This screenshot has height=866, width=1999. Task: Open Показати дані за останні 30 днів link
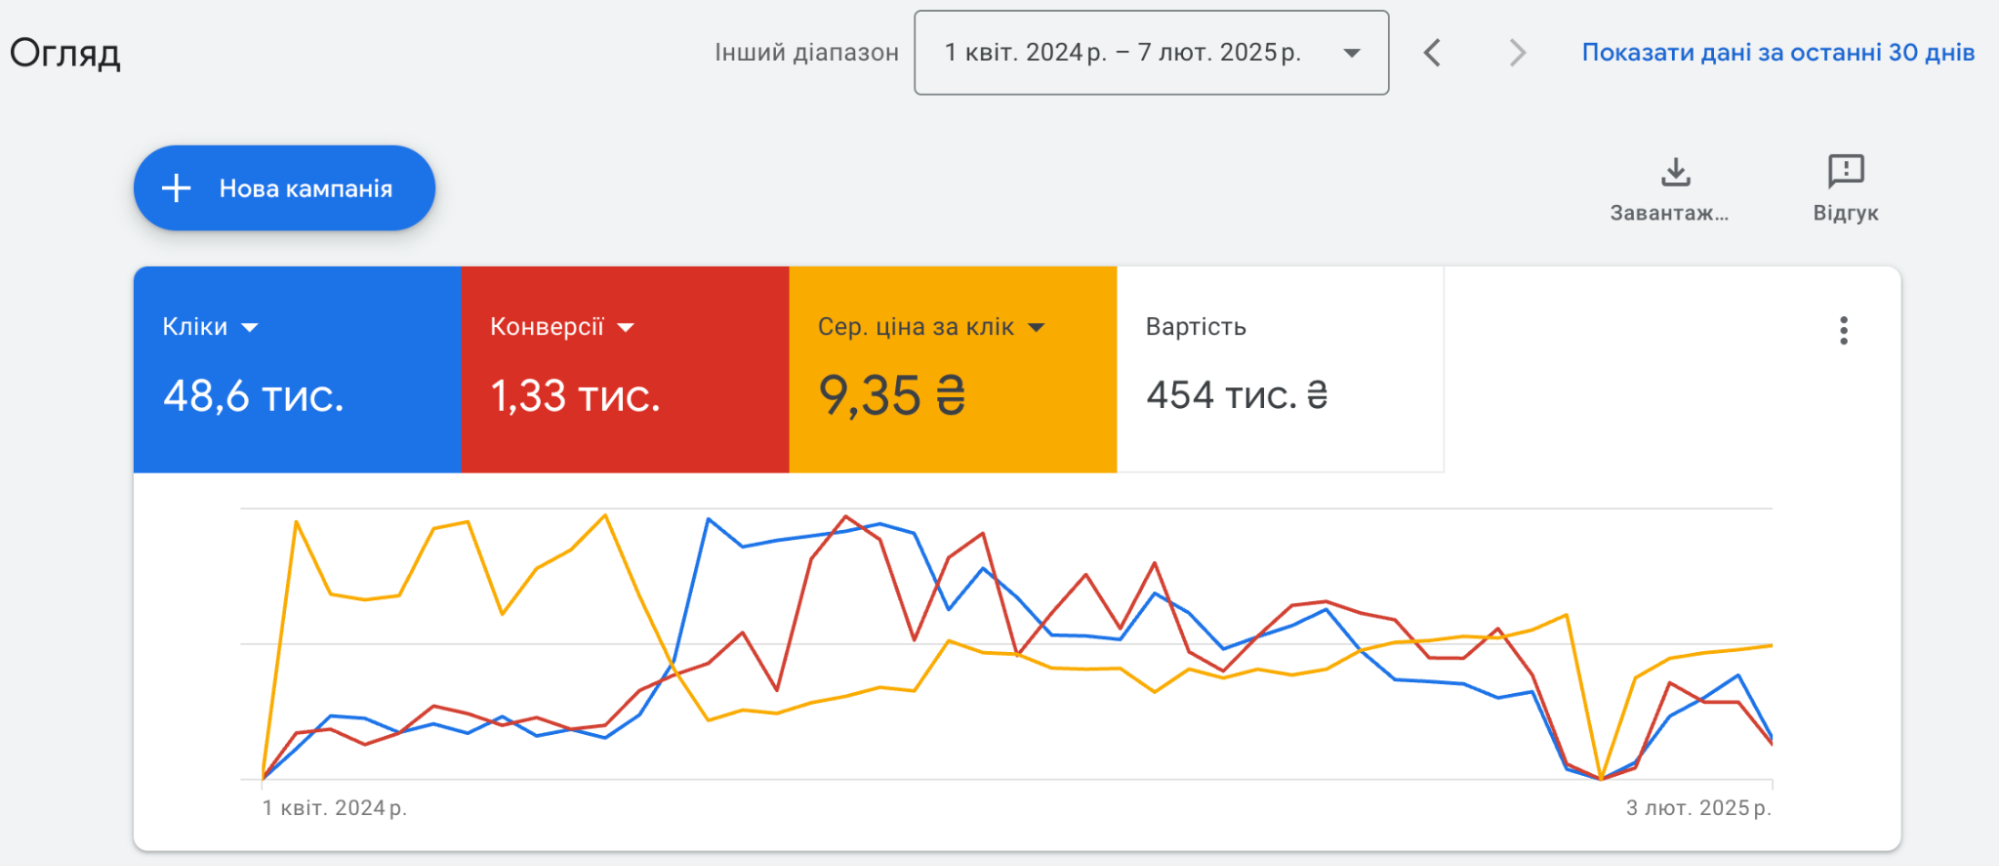click(1778, 53)
